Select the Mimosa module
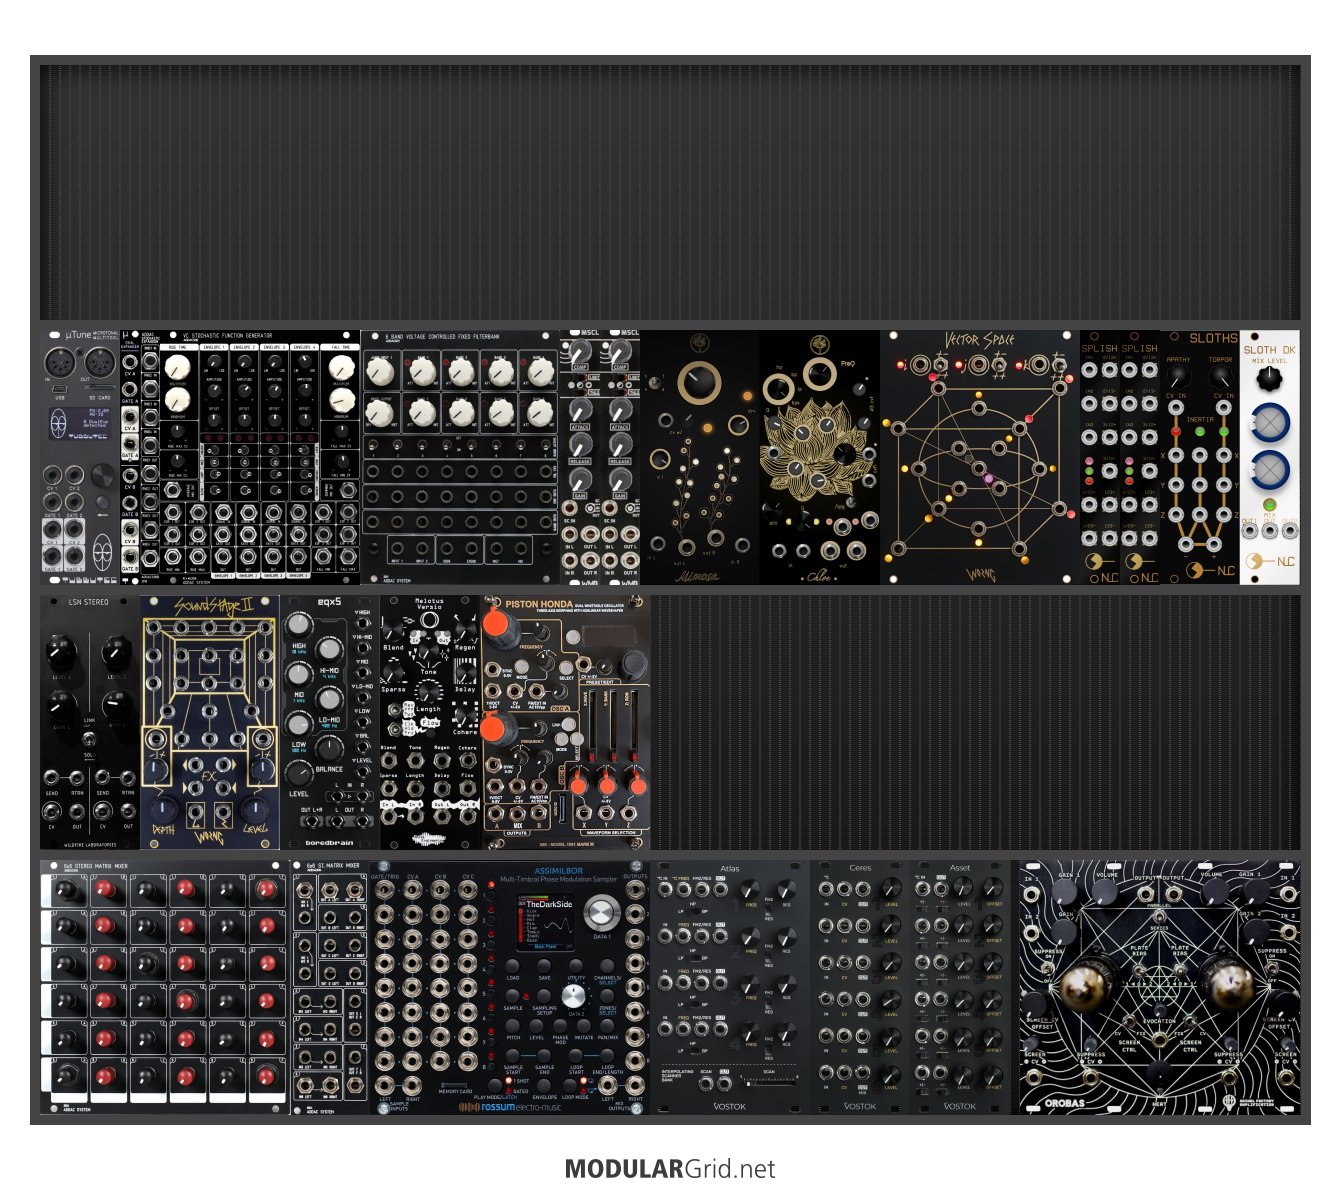Viewport: 1341px width, 1190px height. [x=700, y=457]
